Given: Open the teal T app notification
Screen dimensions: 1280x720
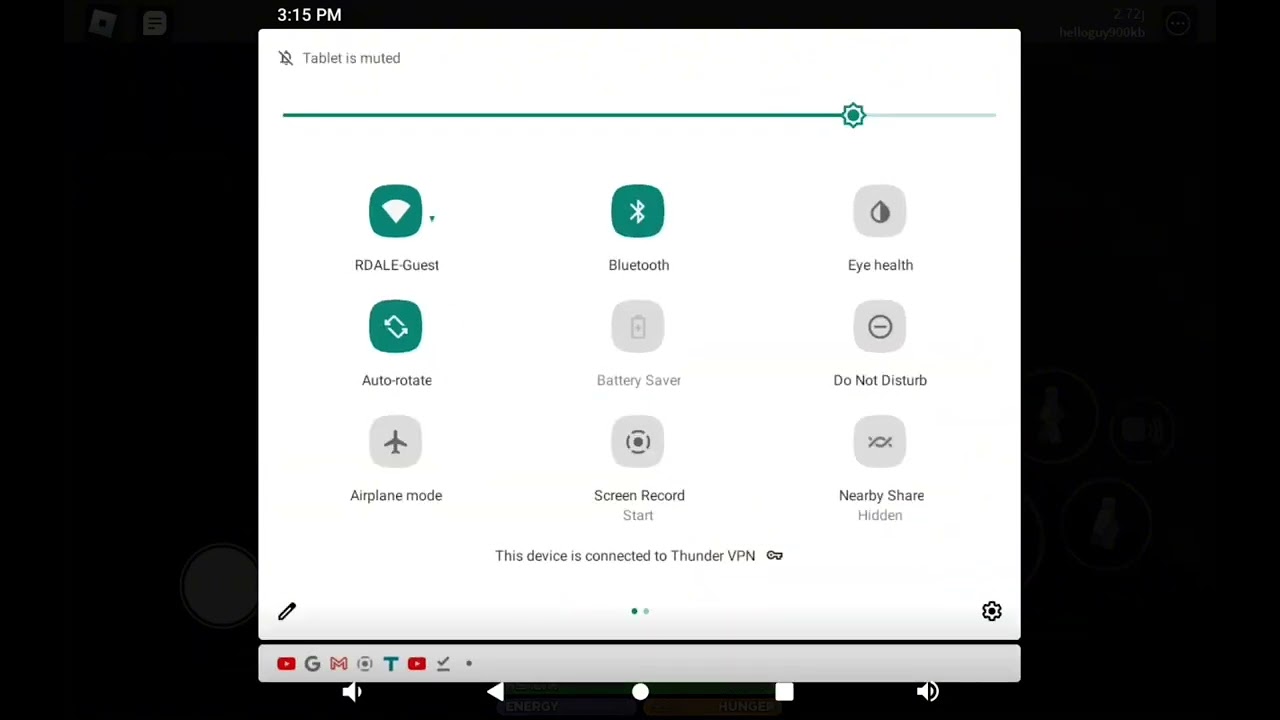Looking at the screenshot, I should 391,664.
